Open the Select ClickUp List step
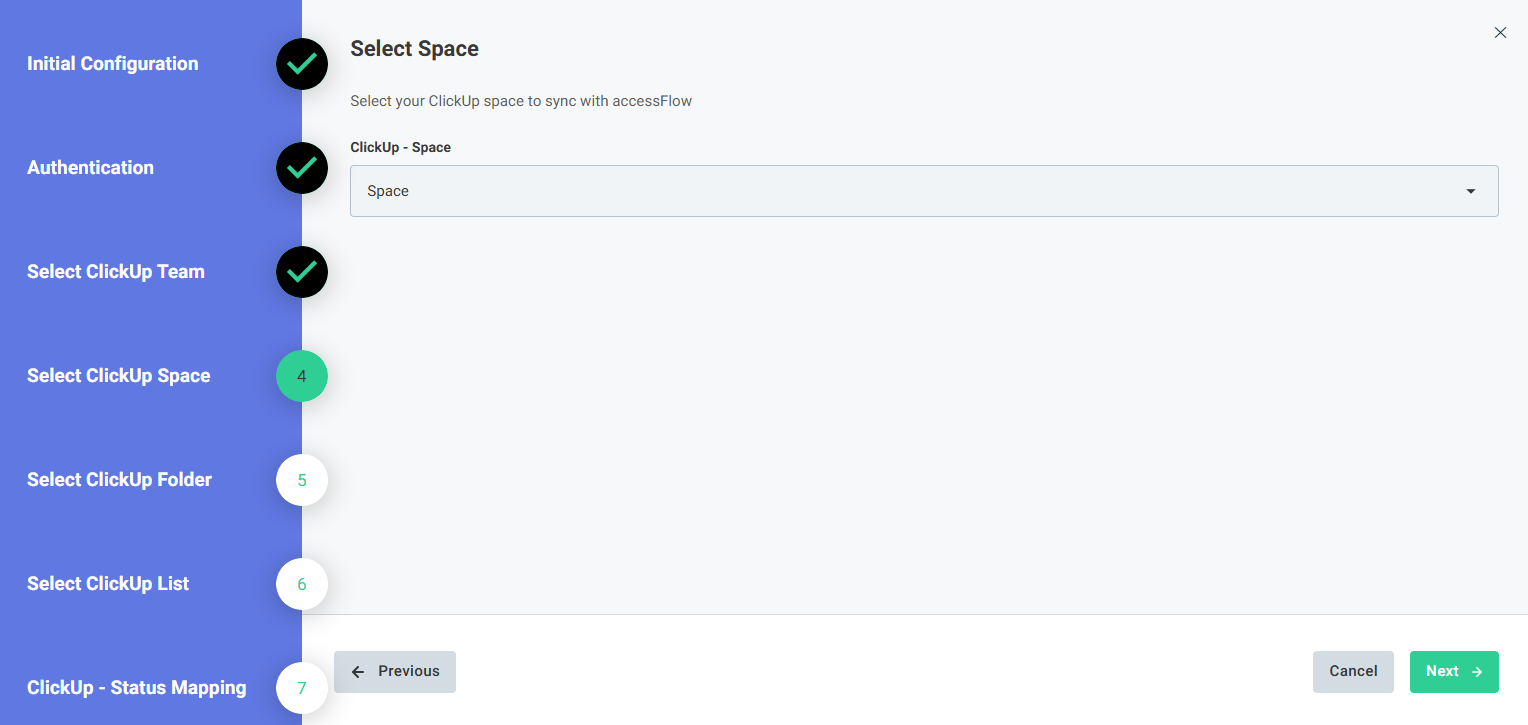 (108, 584)
